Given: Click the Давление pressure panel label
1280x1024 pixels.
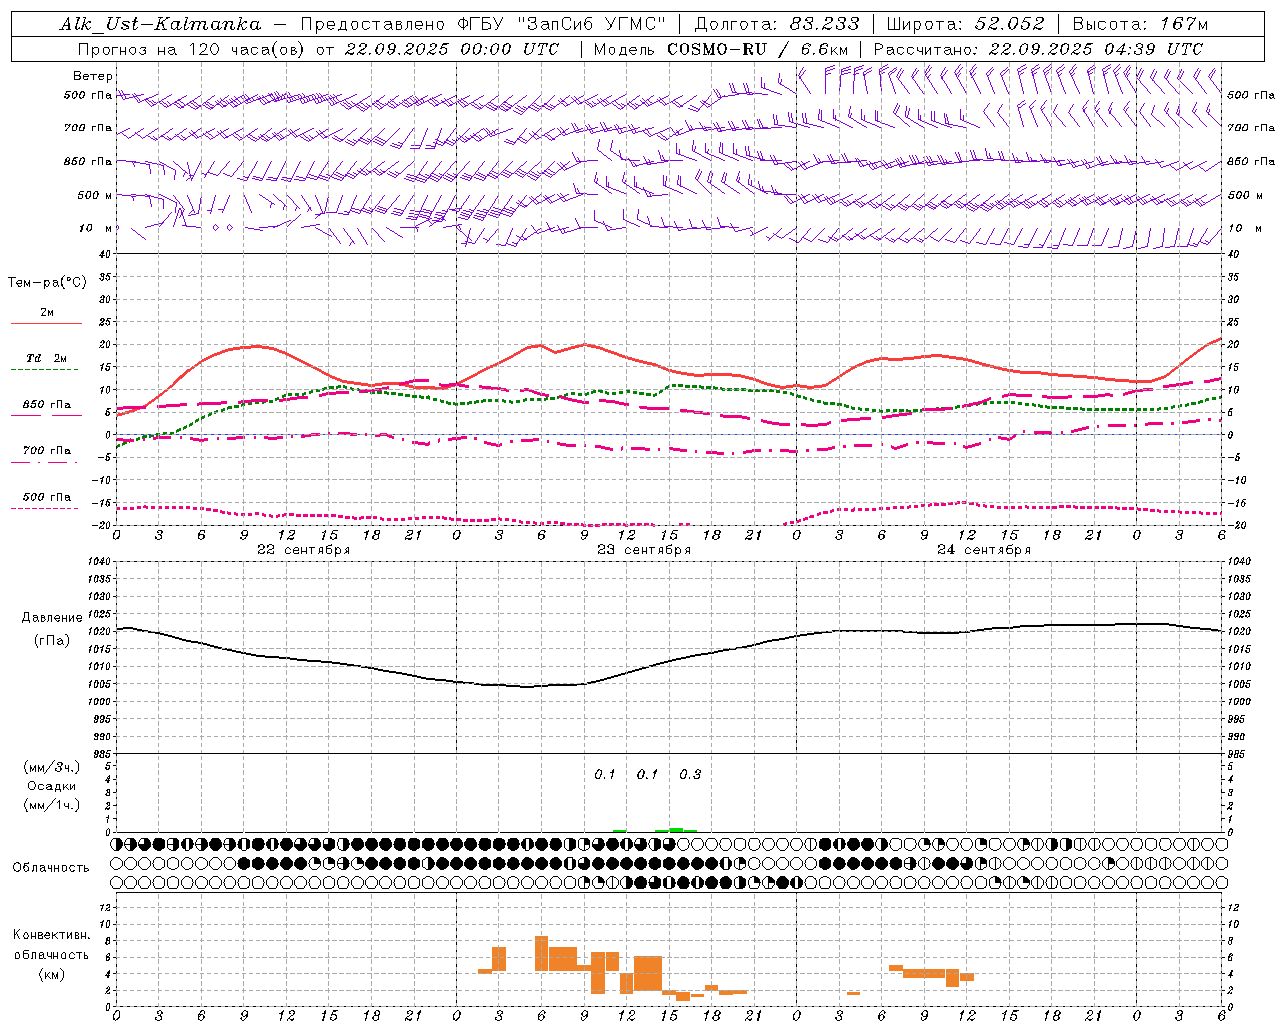Looking at the screenshot, I should (x=52, y=618).
